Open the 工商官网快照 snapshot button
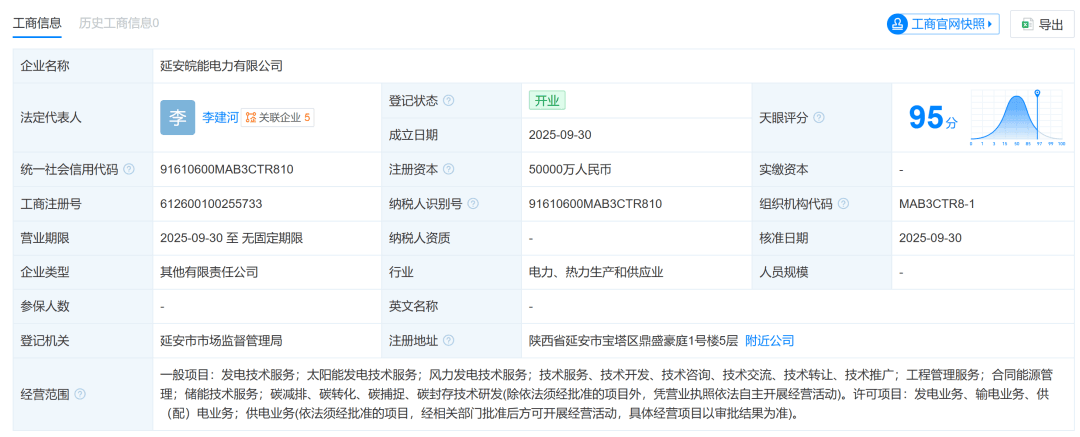1080x437 pixels. (942, 25)
